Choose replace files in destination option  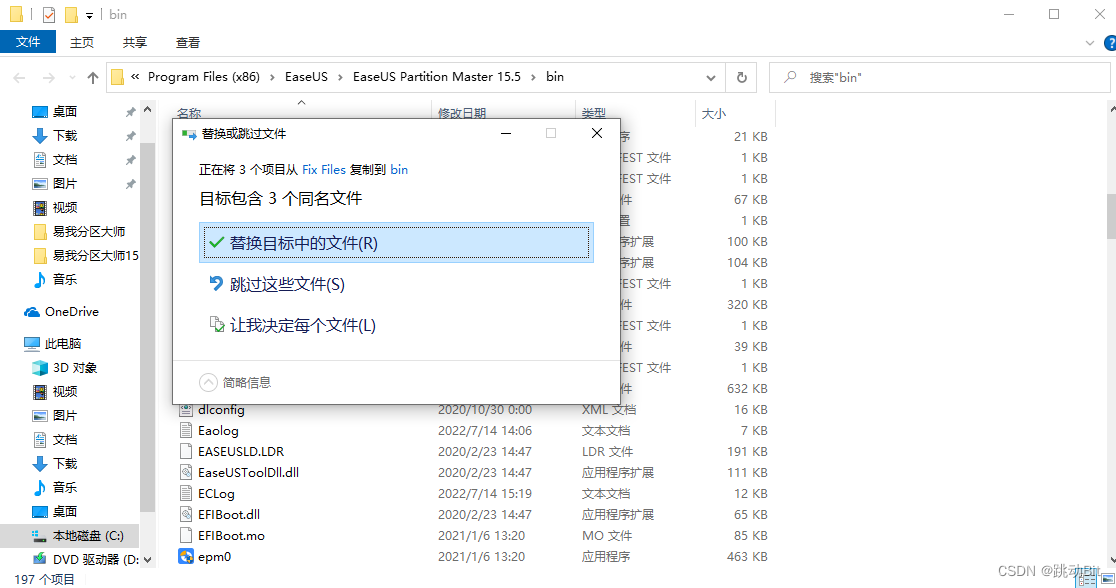[396, 243]
